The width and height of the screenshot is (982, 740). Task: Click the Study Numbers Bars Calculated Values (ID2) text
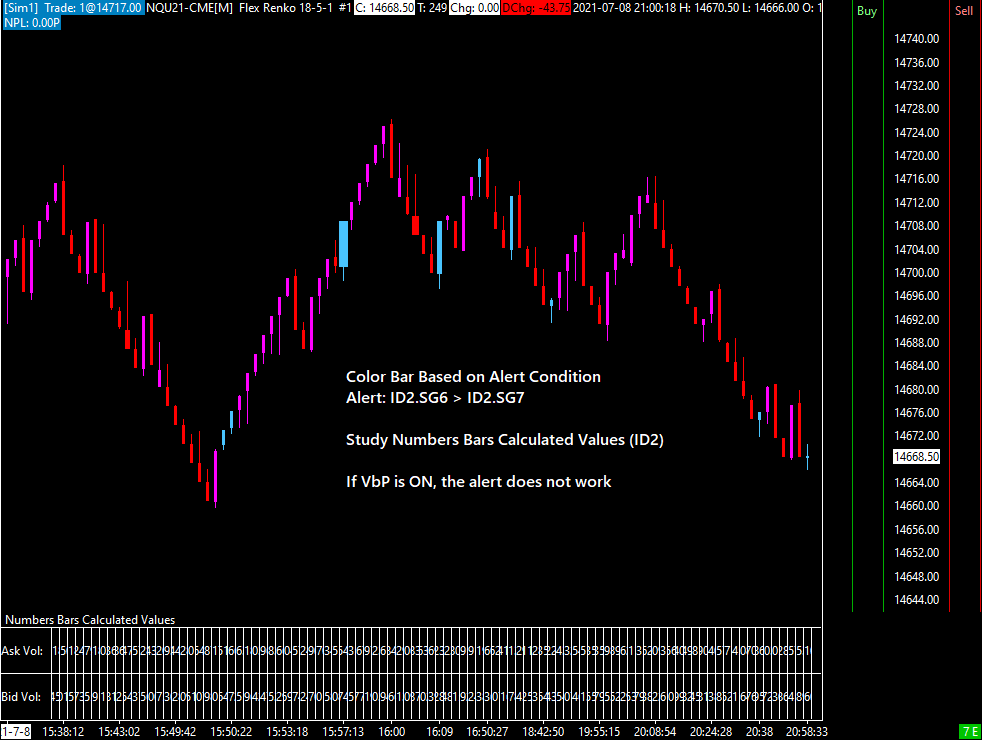click(505, 439)
